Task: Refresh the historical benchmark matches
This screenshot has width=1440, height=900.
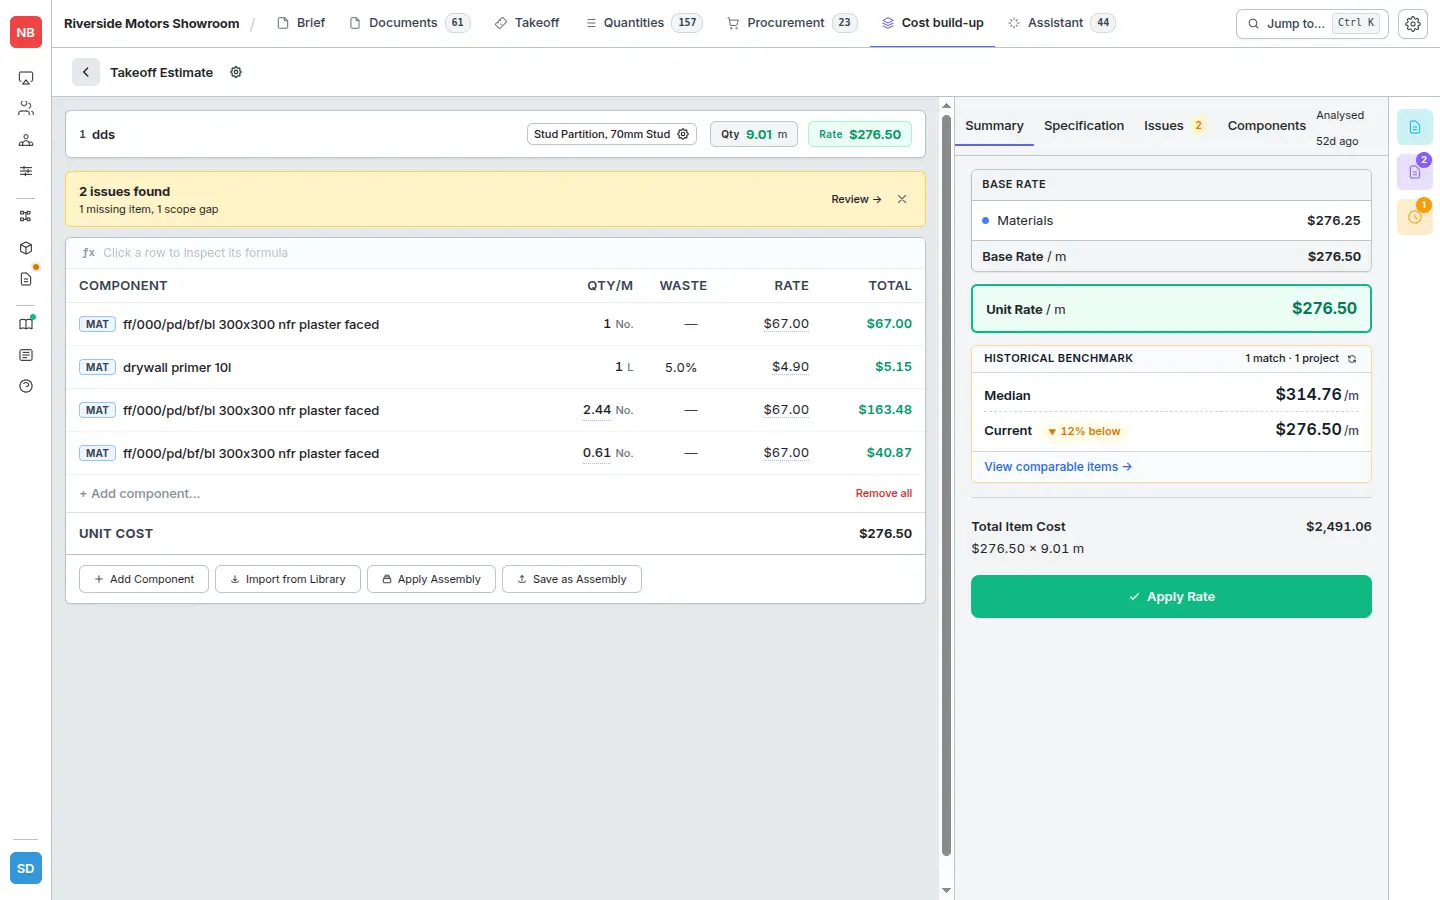Action: coord(1352,358)
